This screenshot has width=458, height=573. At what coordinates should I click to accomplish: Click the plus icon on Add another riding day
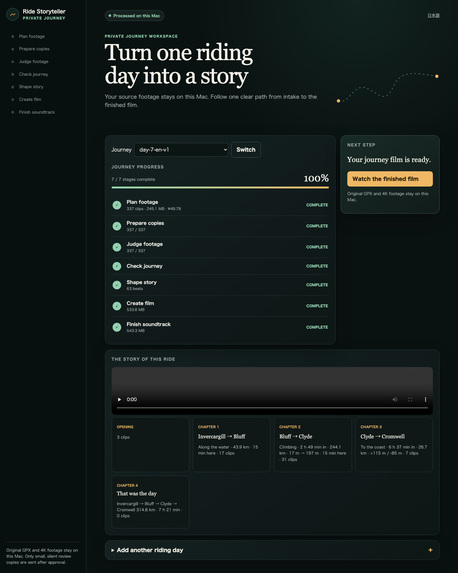(430, 550)
